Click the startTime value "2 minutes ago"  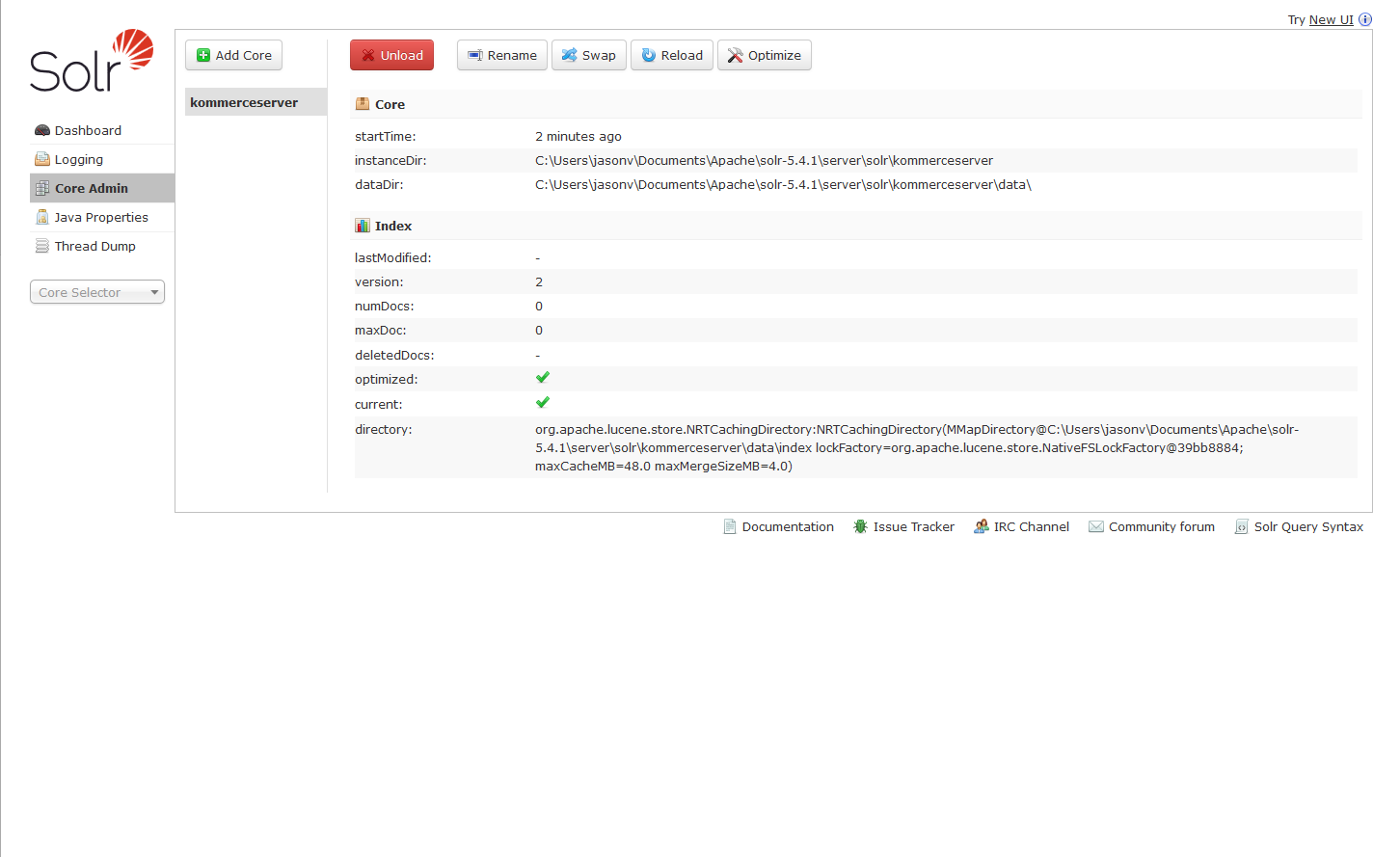[578, 136]
